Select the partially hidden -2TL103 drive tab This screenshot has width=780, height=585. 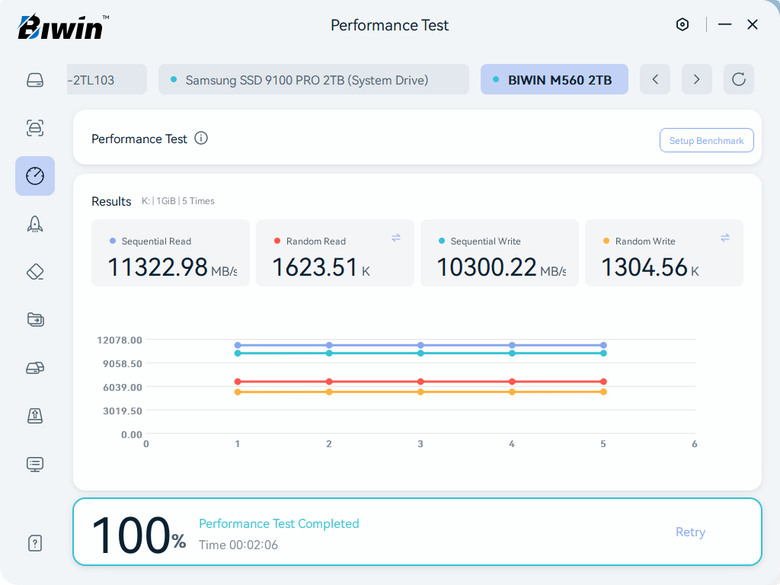[x=107, y=79]
